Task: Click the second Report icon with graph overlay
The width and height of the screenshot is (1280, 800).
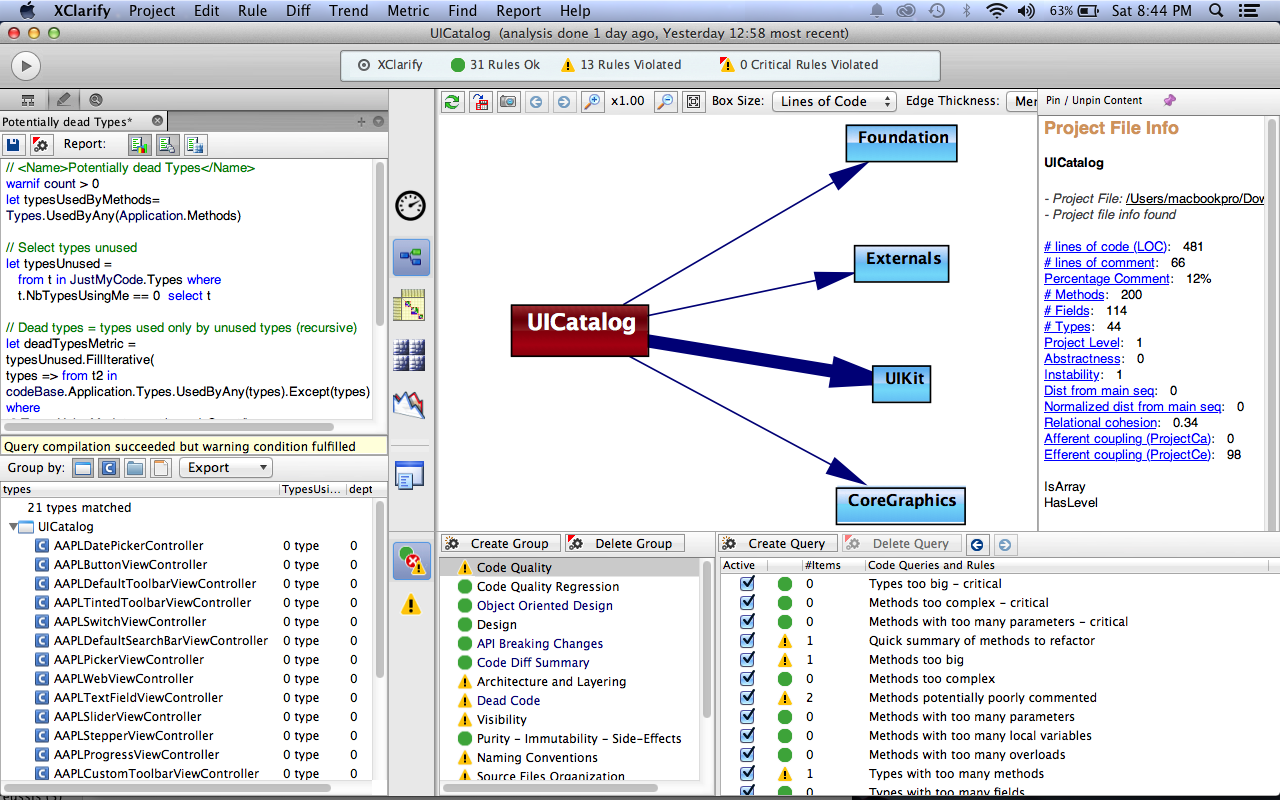Action: click(x=167, y=144)
